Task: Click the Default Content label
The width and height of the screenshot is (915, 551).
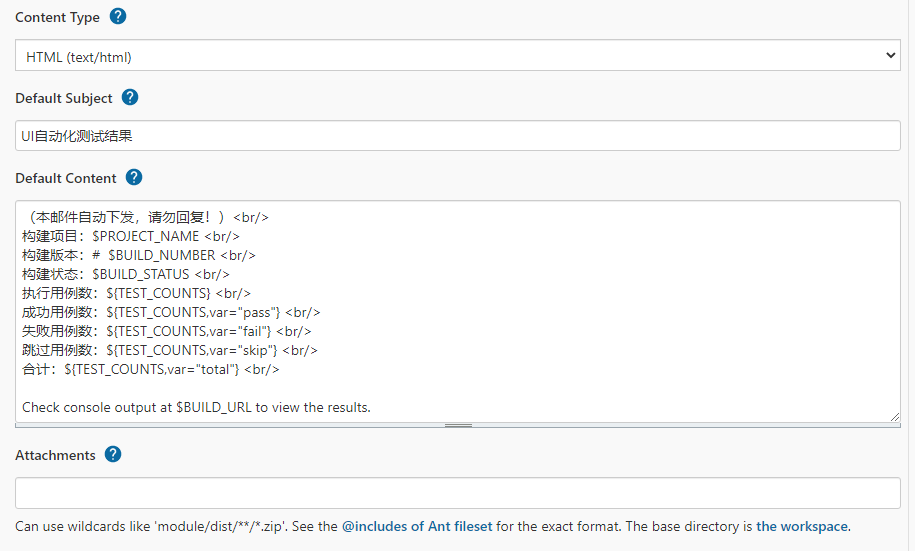Action: pyautogui.click(x=66, y=178)
